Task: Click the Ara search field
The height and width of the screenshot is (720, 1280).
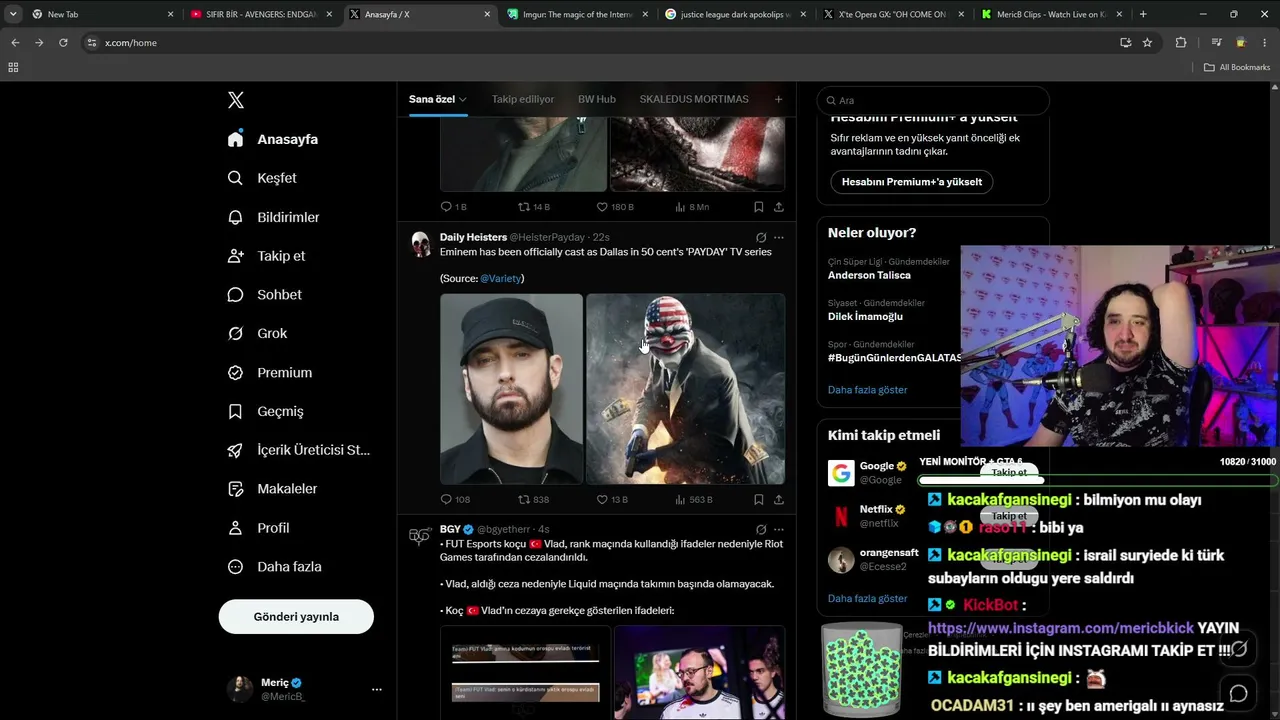Action: (x=933, y=100)
